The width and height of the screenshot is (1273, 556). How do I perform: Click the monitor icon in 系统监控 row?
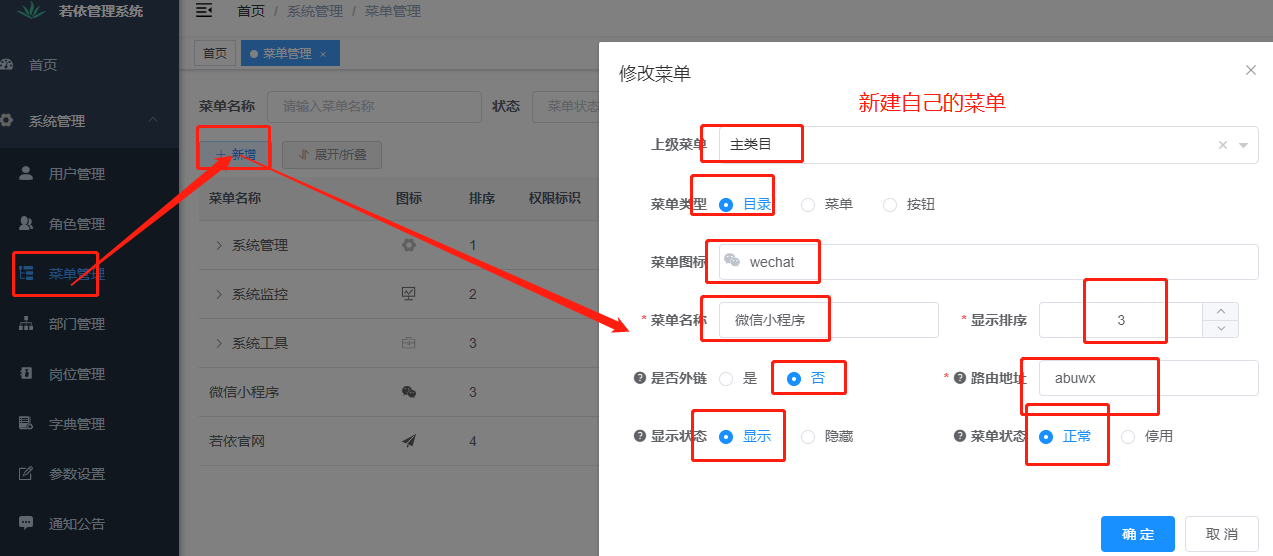pos(408,294)
